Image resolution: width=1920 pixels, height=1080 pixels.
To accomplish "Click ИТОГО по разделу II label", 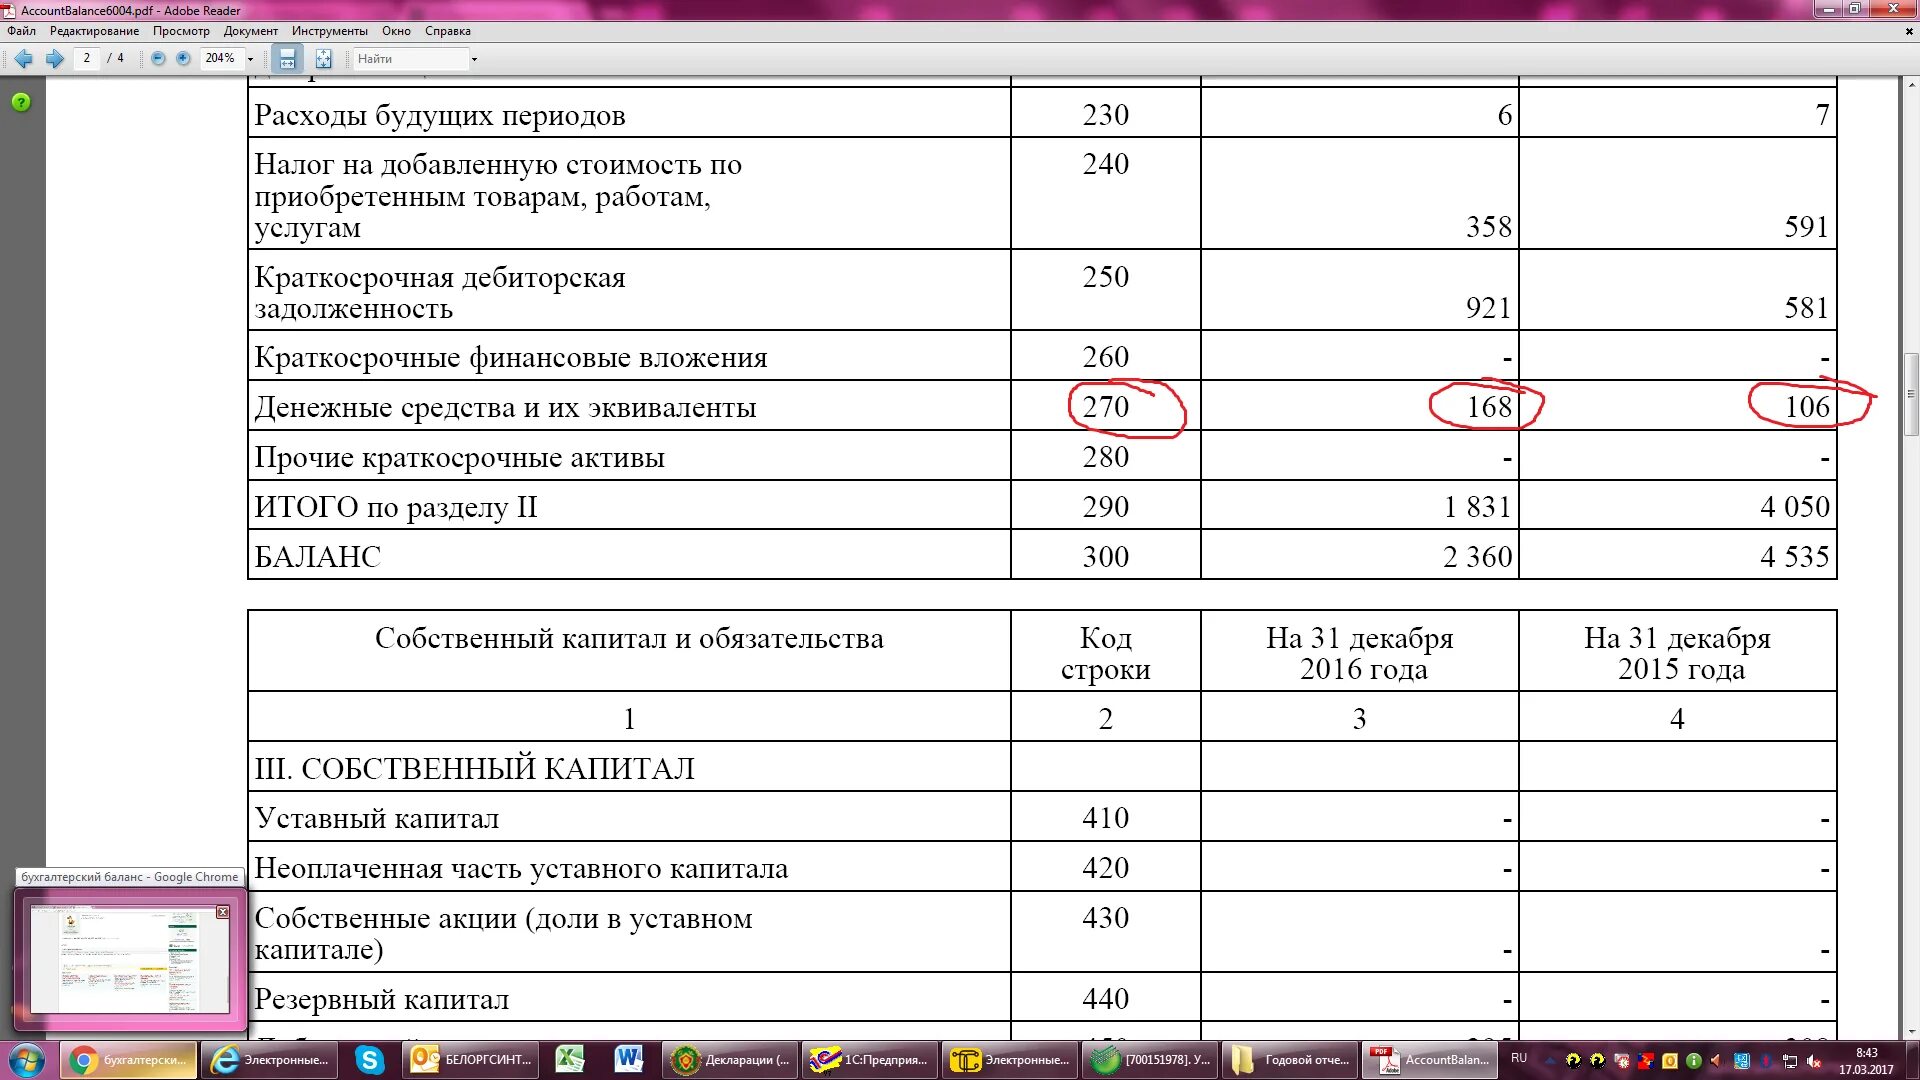I will 395,508.
